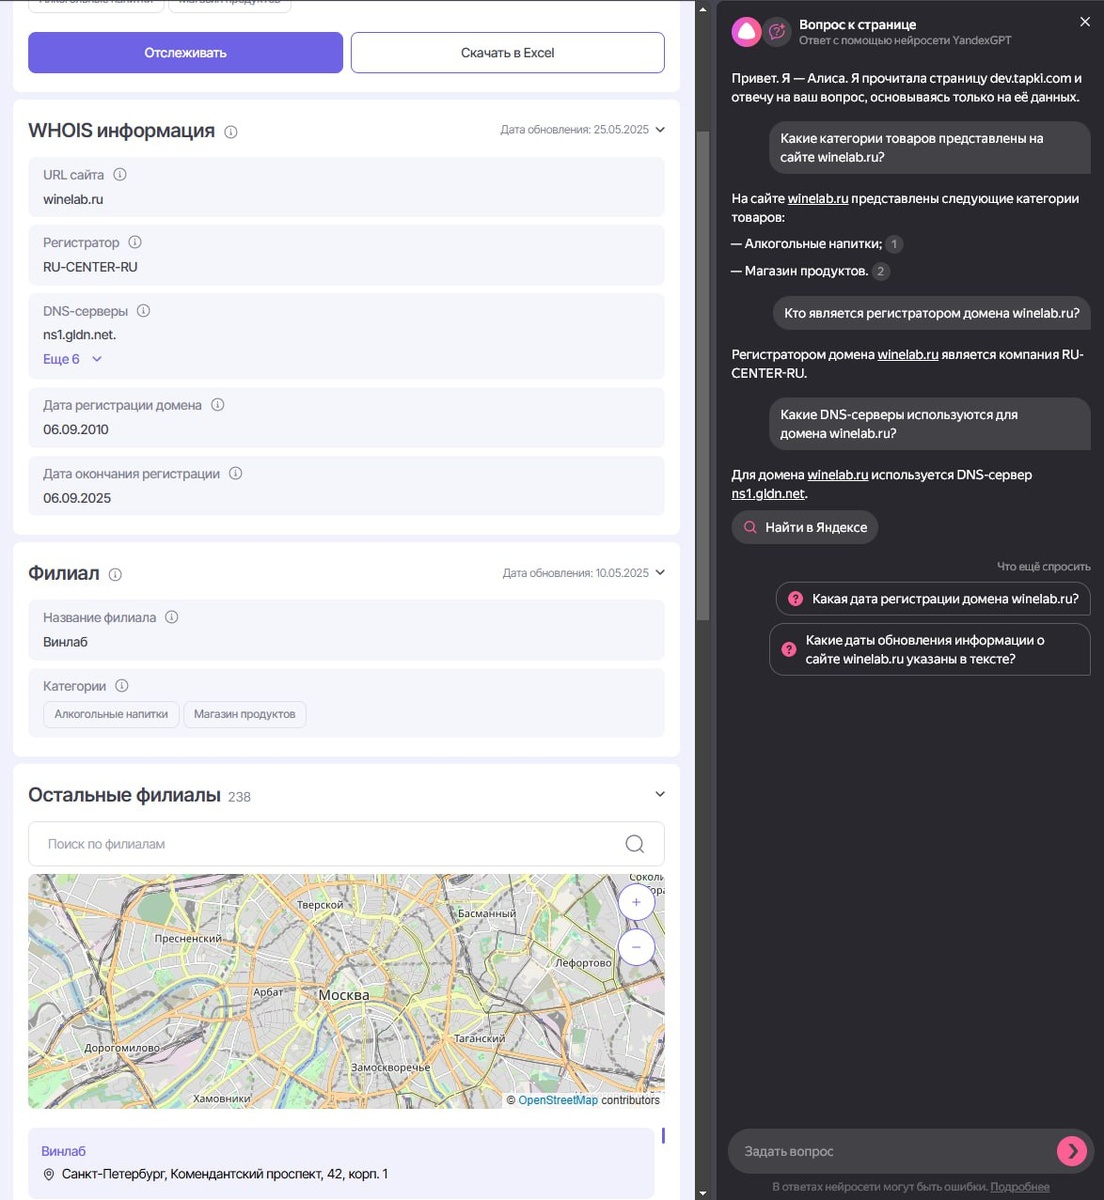
Task: Open the OpenStreetMap attribution link
Action: pos(558,1100)
